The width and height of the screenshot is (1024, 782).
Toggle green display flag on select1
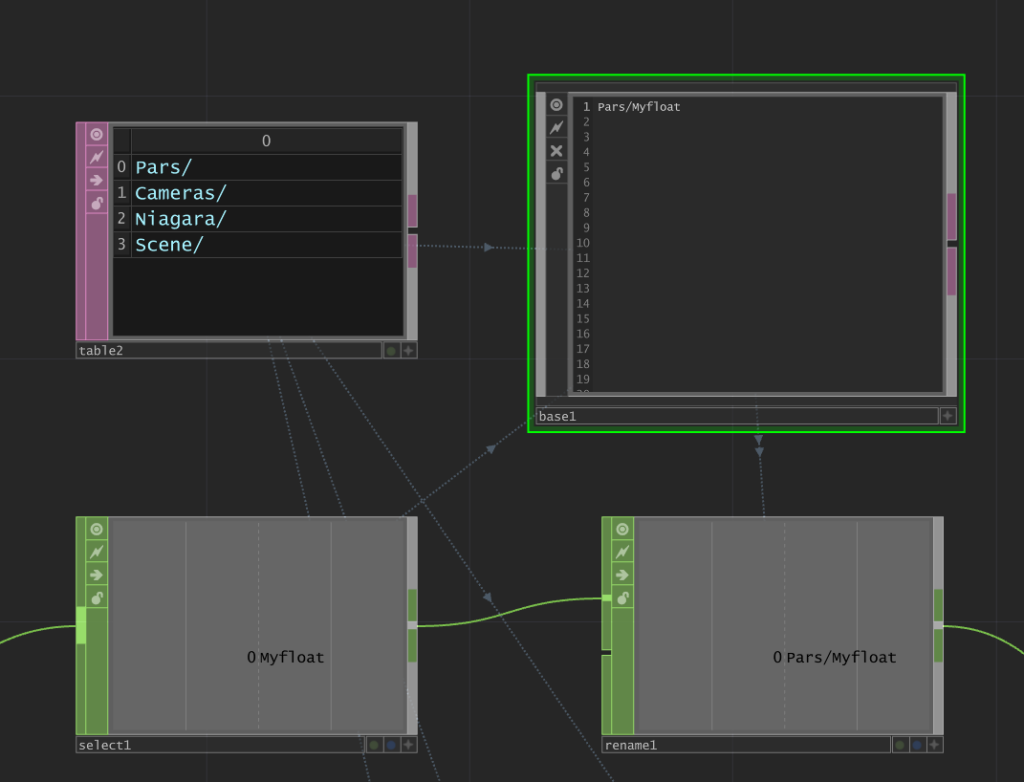[373, 745]
